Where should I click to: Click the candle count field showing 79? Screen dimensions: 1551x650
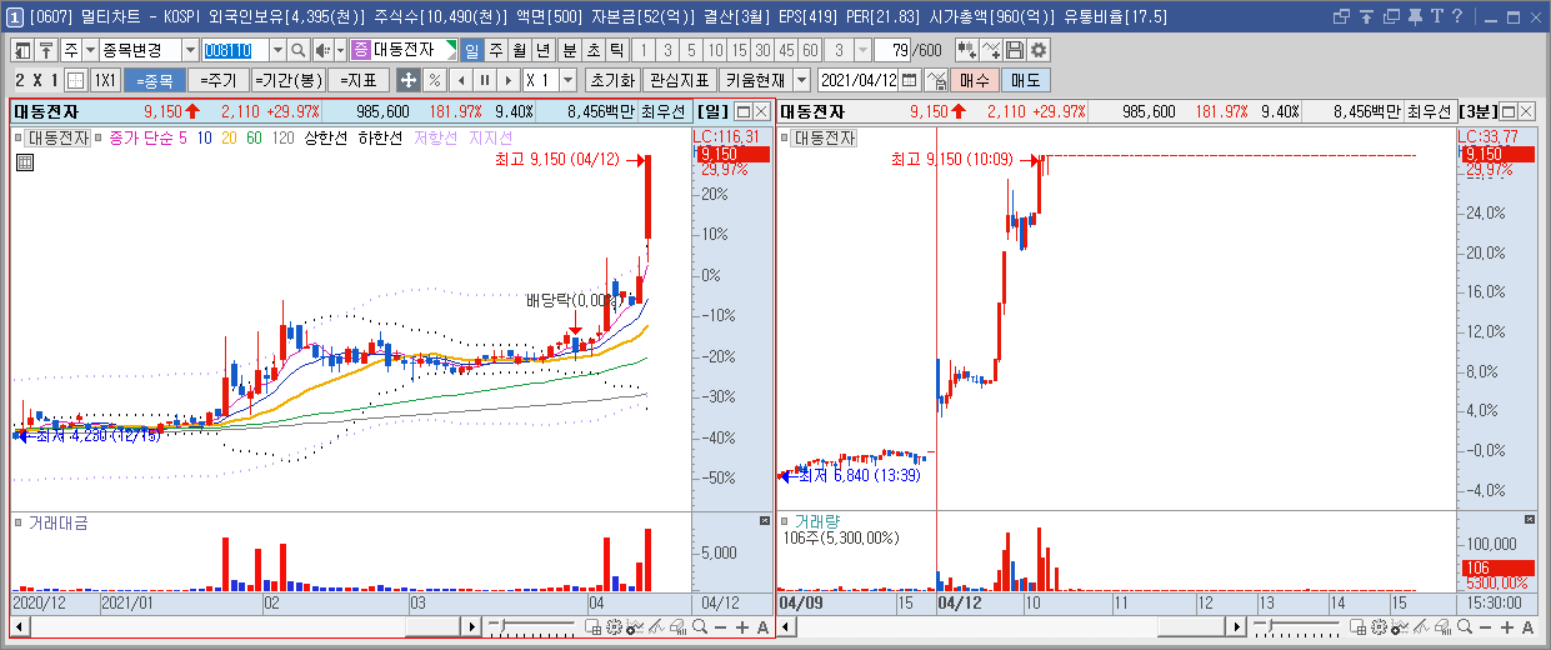coord(895,50)
